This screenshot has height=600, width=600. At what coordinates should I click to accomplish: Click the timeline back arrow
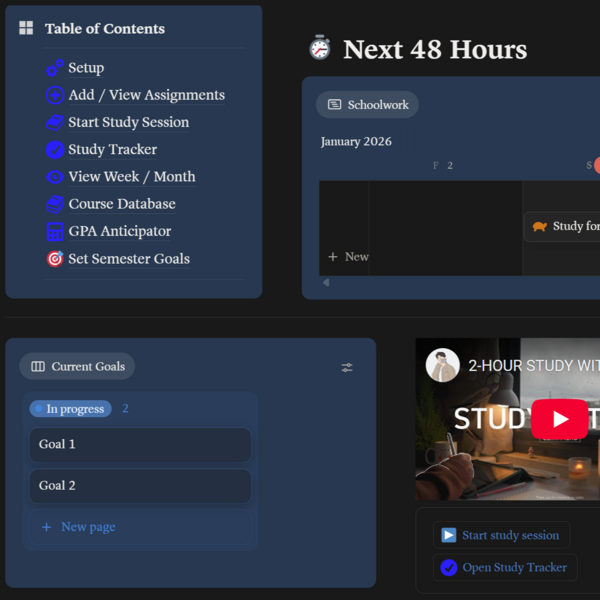click(326, 282)
